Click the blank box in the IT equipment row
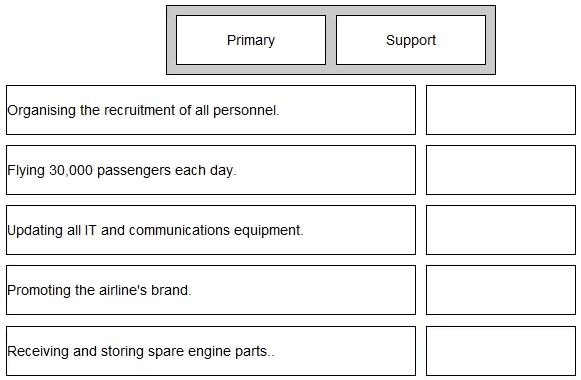The image size is (581, 380). (x=501, y=230)
